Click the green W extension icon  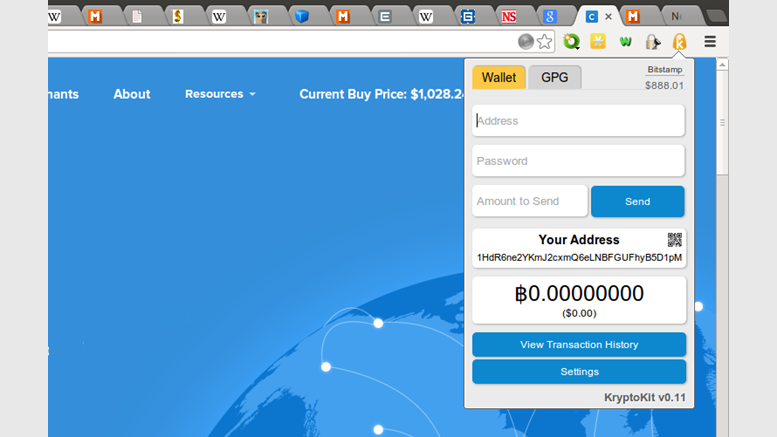625,42
